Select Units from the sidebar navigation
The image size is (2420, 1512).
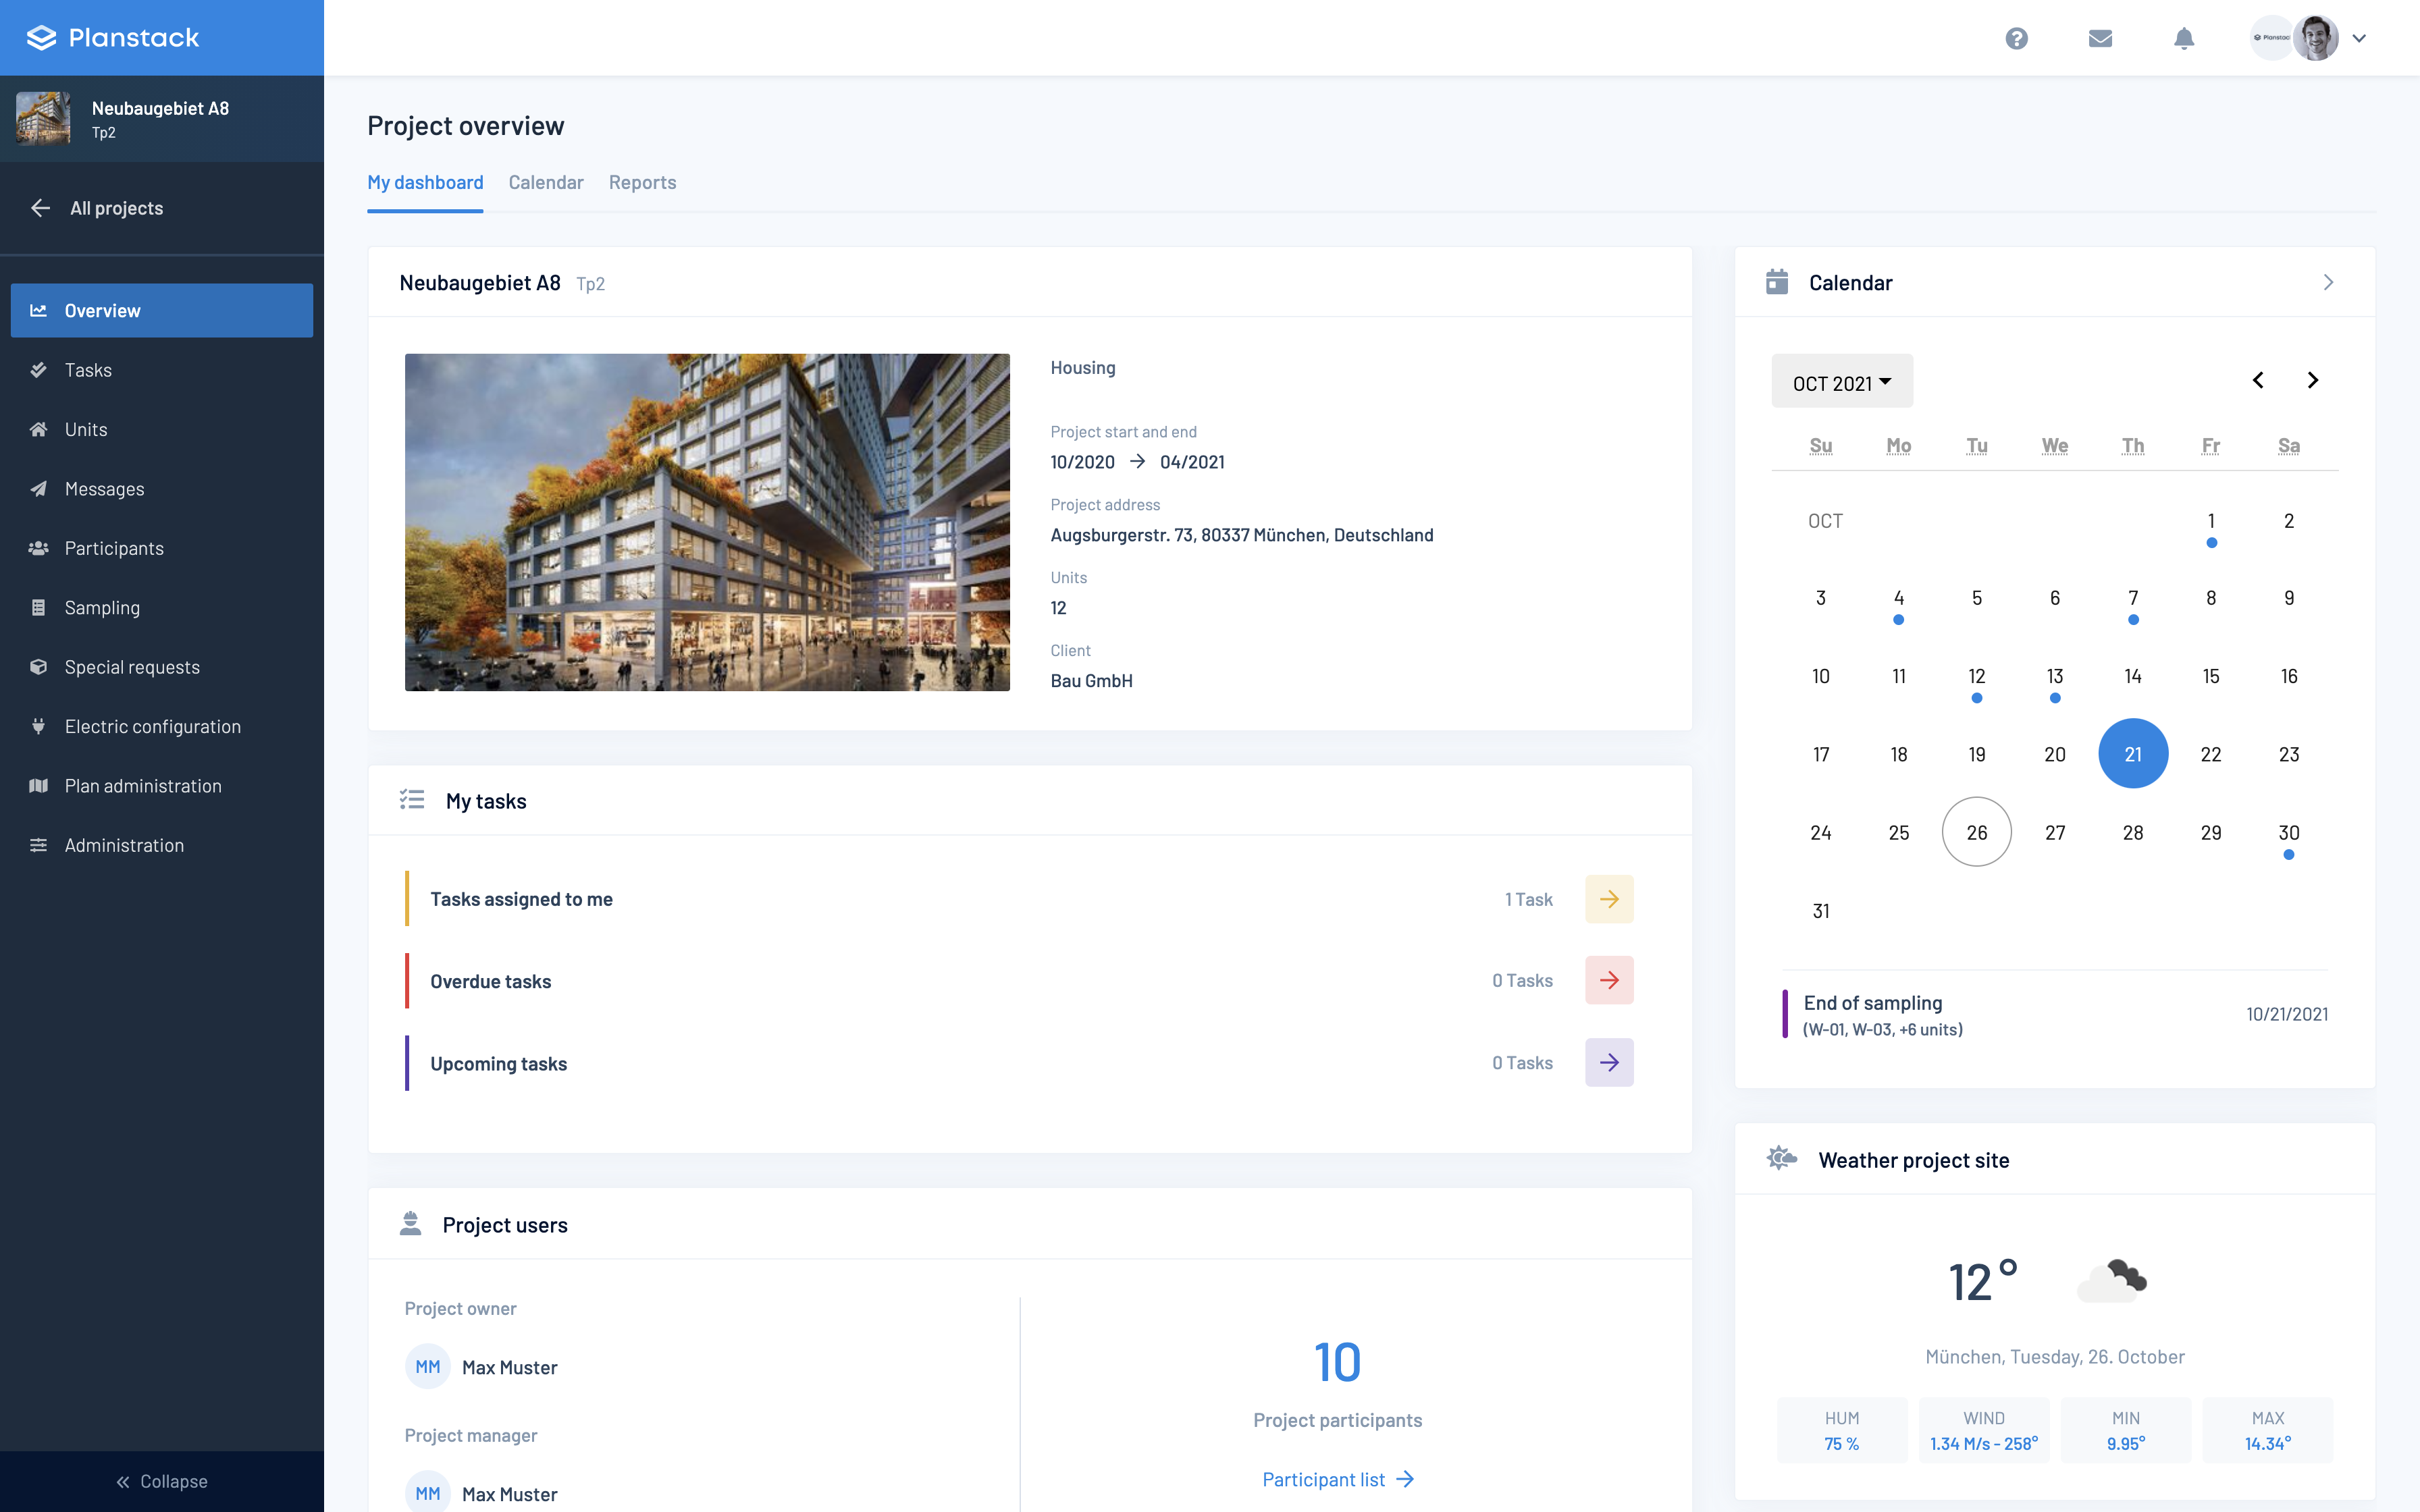point(85,429)
